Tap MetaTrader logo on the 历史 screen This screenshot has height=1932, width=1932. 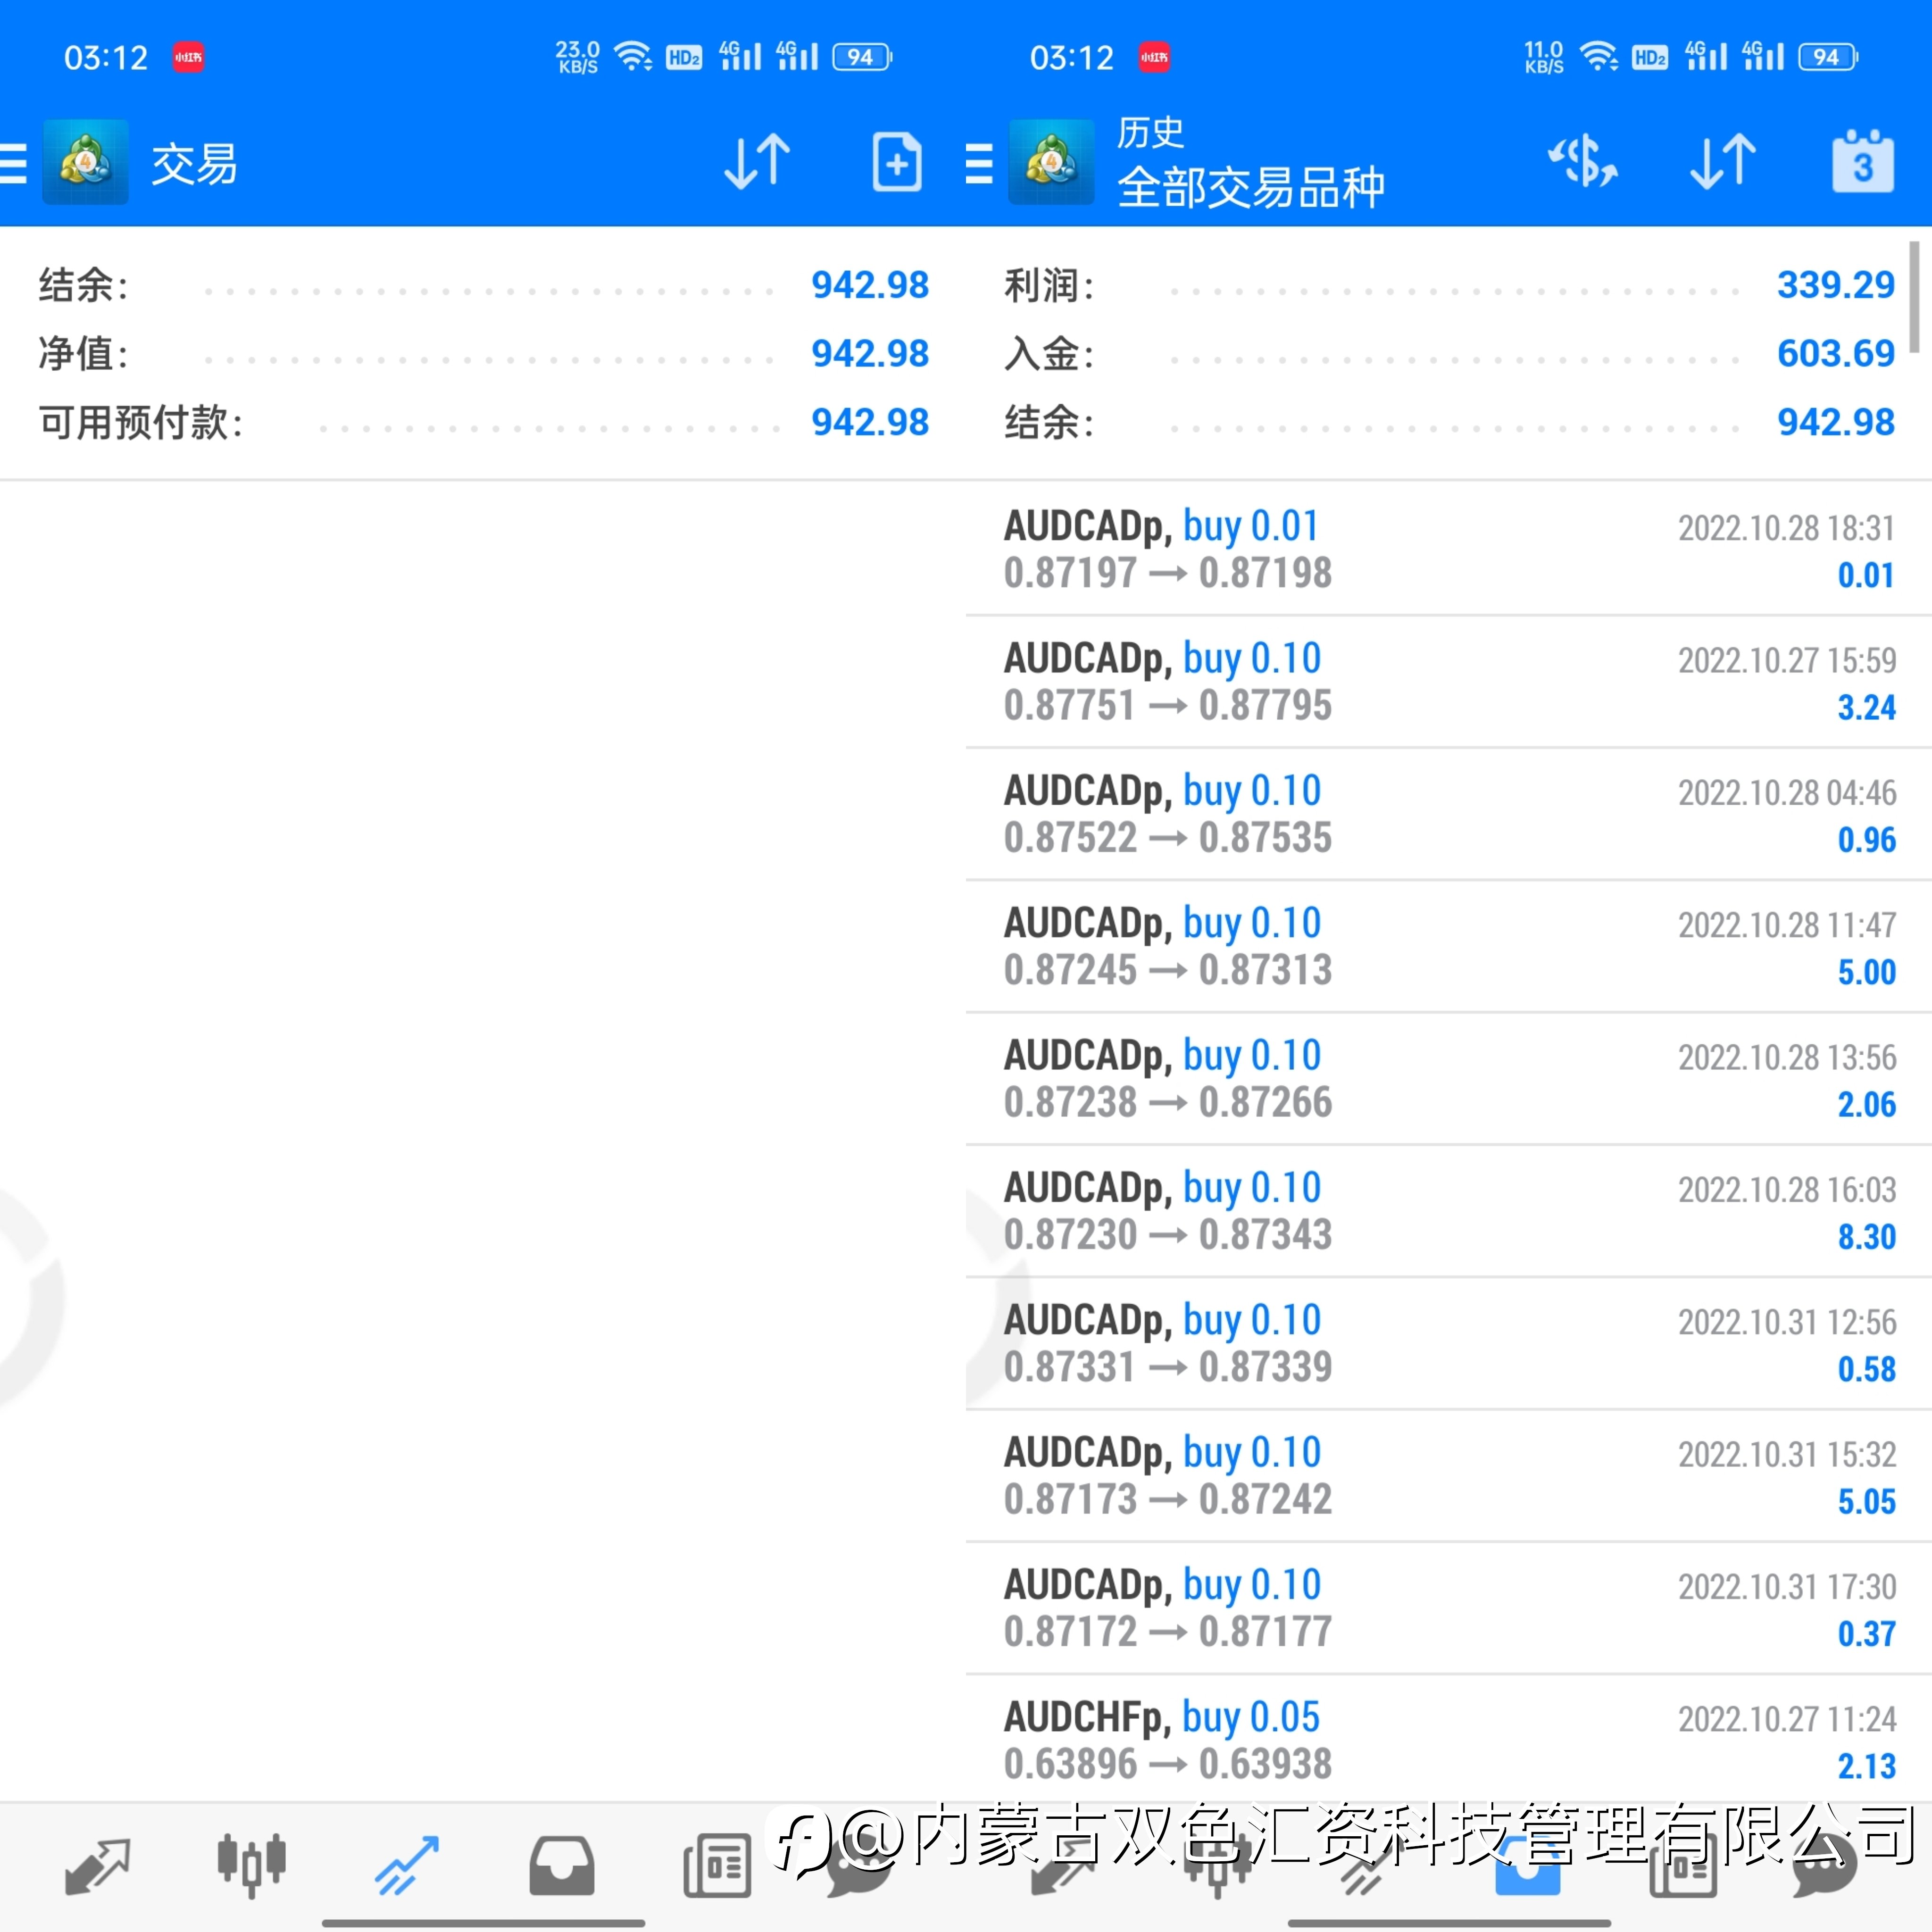[1051, 162]
